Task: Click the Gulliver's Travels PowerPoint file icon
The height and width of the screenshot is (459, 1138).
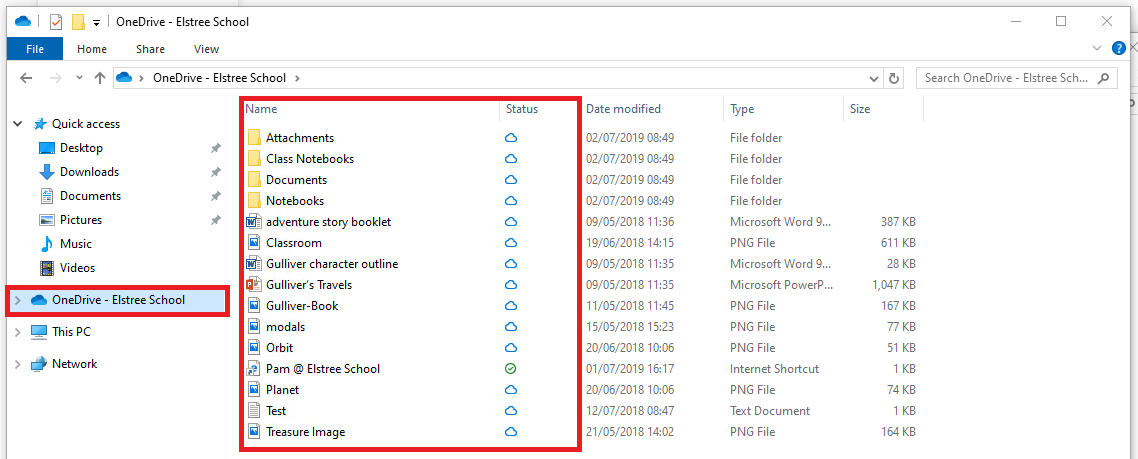Action: click(253, 285)
